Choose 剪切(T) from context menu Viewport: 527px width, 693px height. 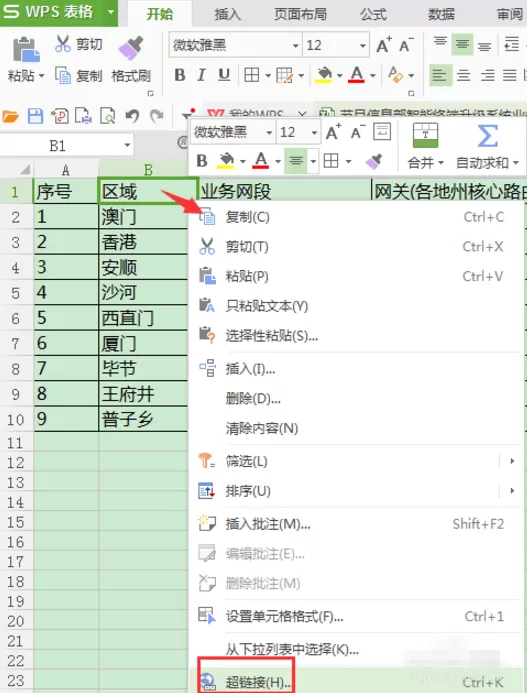[356, 247]
